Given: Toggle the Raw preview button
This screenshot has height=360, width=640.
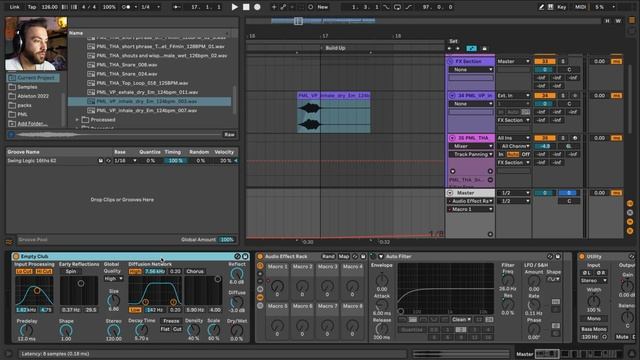Looking at the screenshot, I should pyautogui.click(x=229, y=134).
